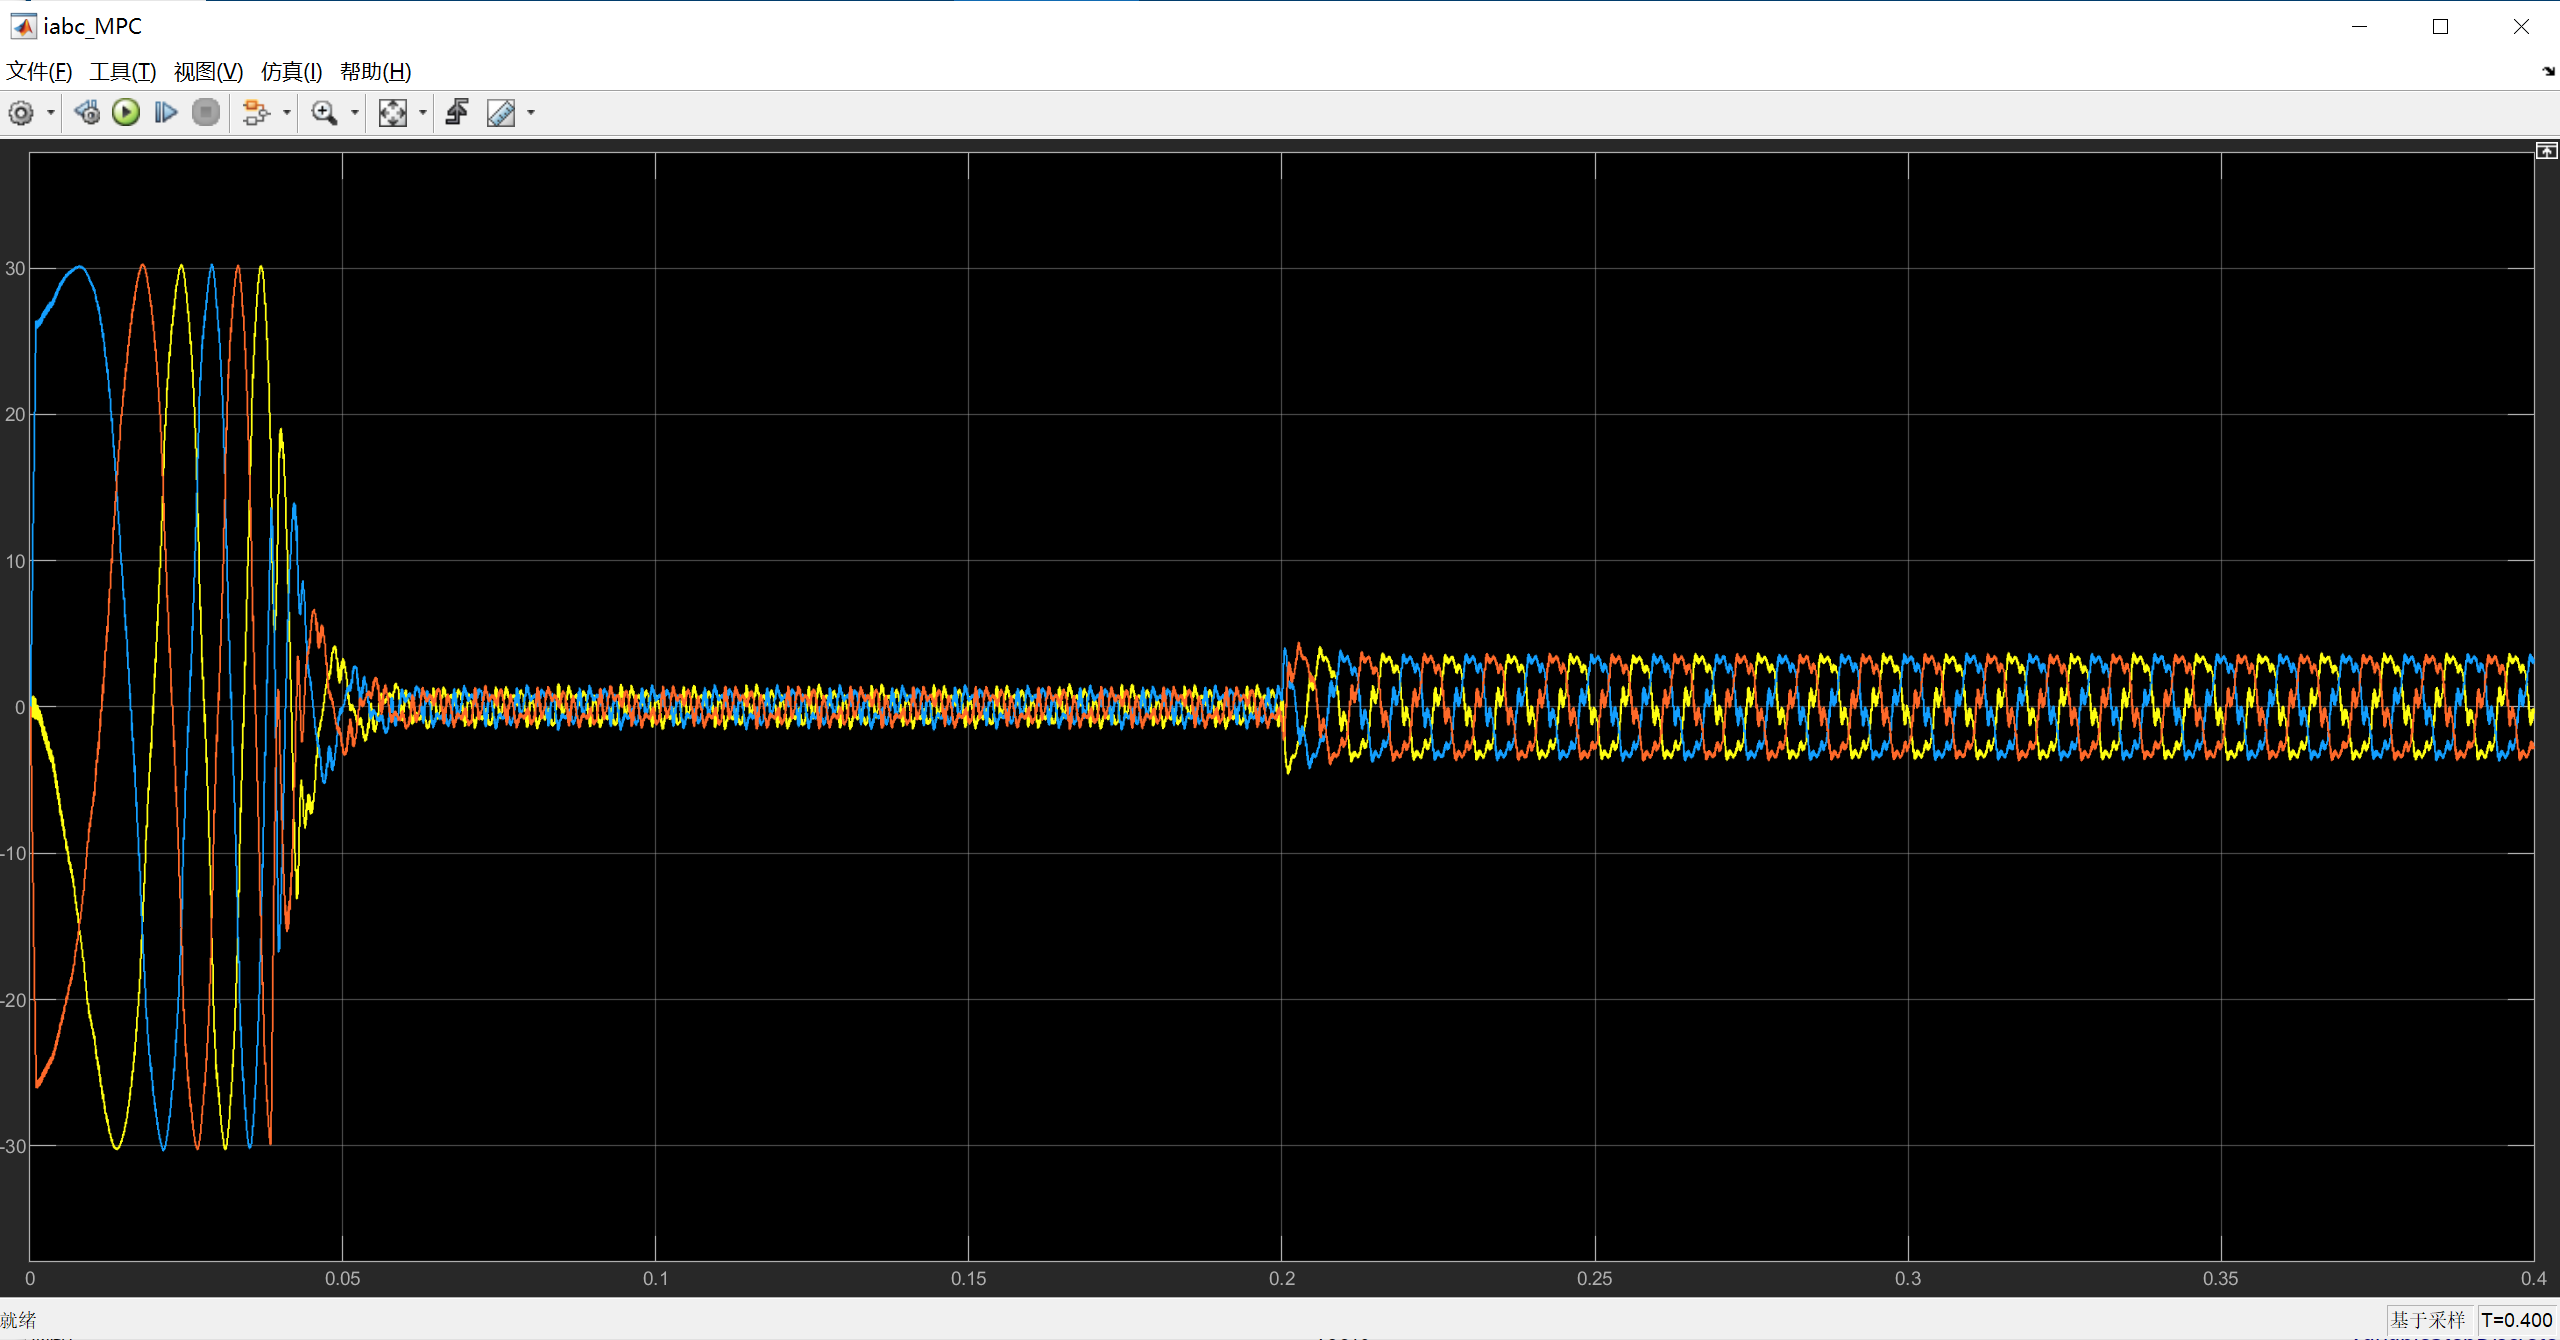Viewport: 2560px width, 1340px height.
Task: Click the step back simulation icon
Action: point(87,113)
